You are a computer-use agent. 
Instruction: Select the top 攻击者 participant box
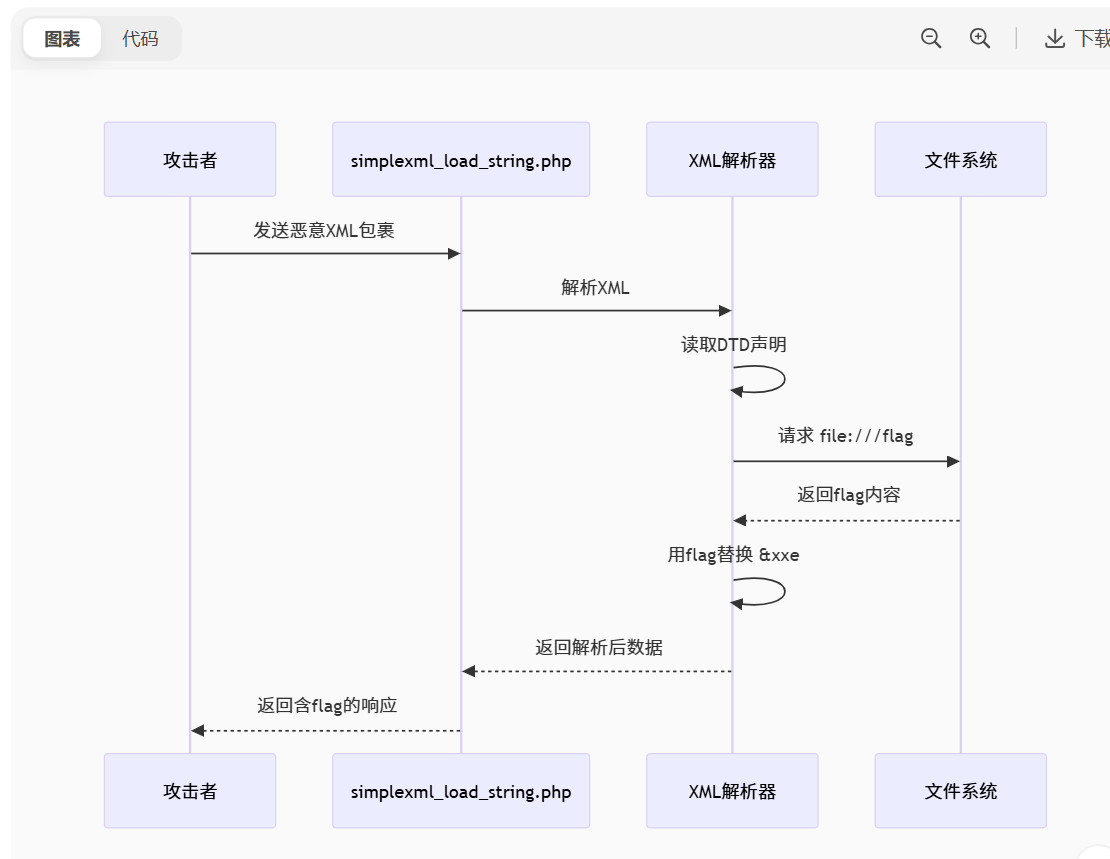coord(190,160)
